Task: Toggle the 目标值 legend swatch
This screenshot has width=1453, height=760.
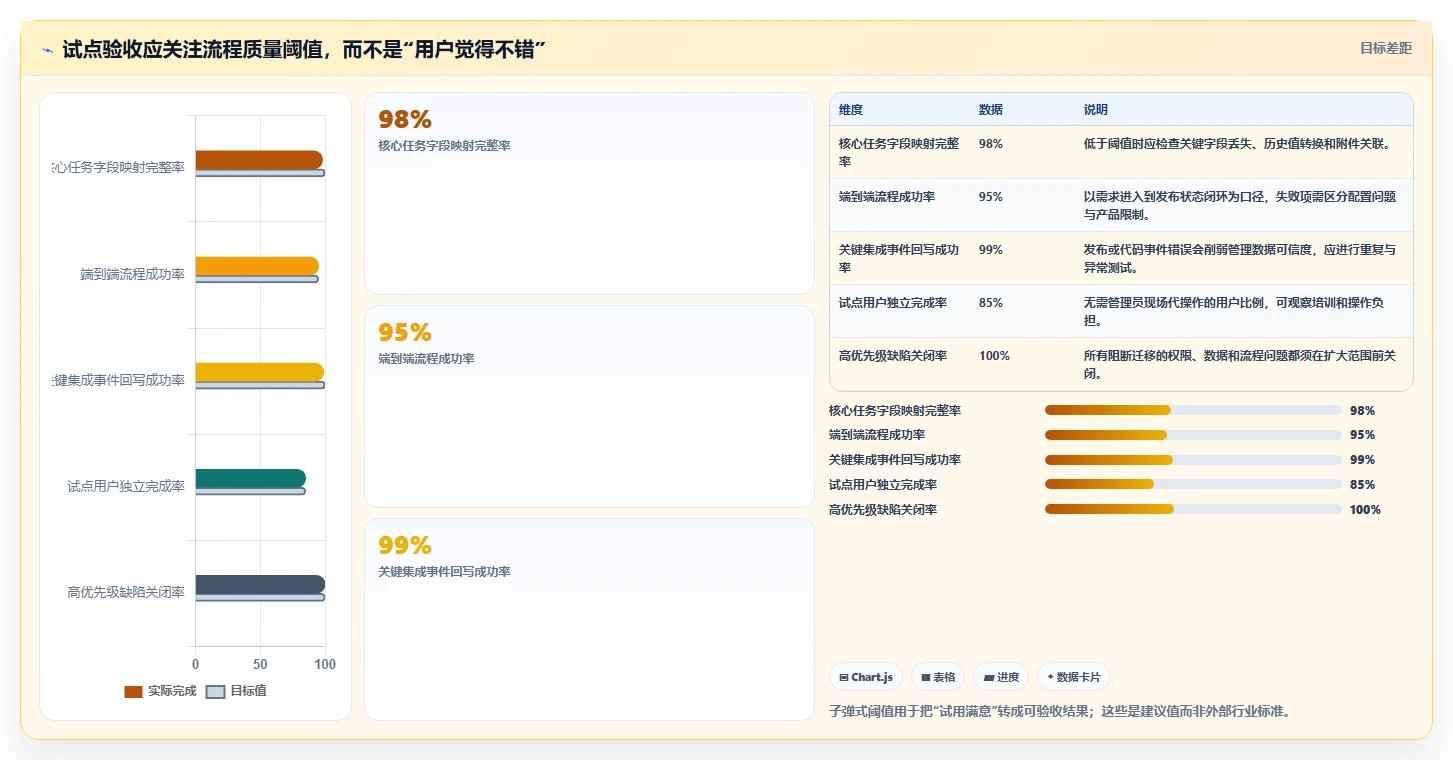Action: 215,691
